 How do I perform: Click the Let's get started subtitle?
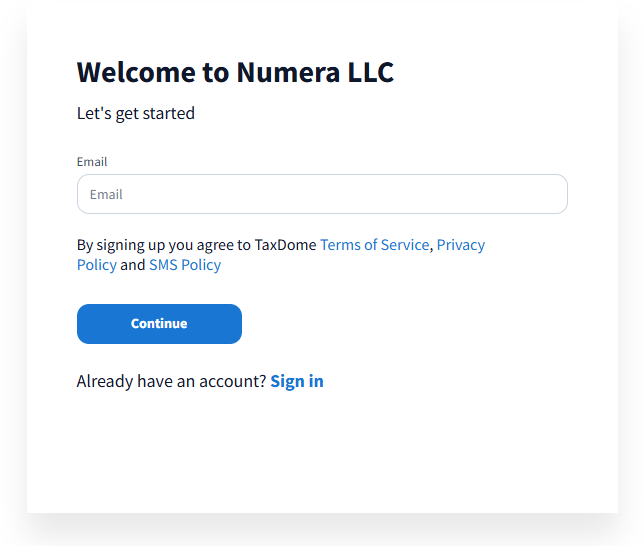pos(136,113)
